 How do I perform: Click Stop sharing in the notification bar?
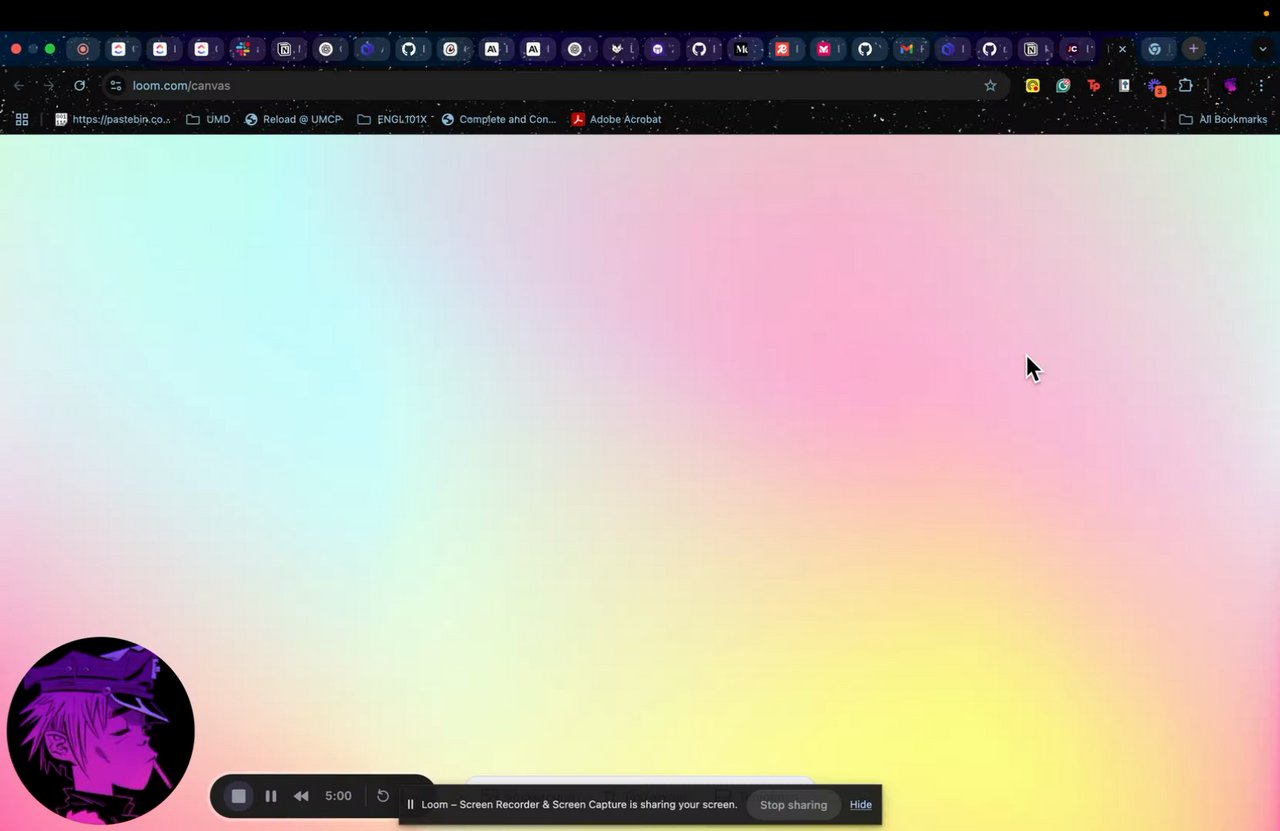[x=793, y=805]
